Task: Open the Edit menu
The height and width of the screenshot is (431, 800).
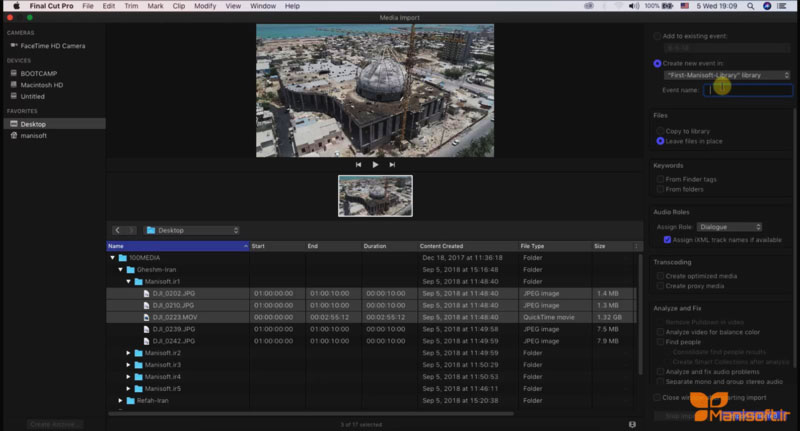Action: coord(109,6)
